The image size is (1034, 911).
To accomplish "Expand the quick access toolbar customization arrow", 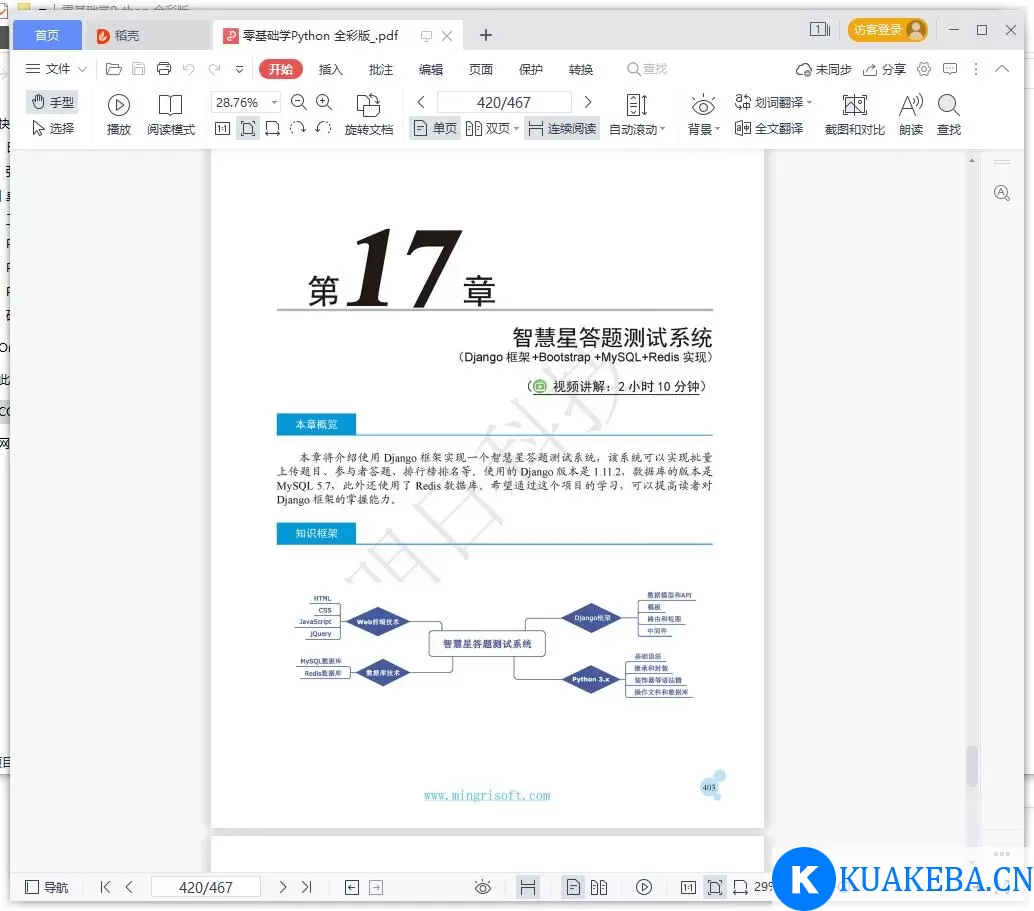I will click(239, 69).
